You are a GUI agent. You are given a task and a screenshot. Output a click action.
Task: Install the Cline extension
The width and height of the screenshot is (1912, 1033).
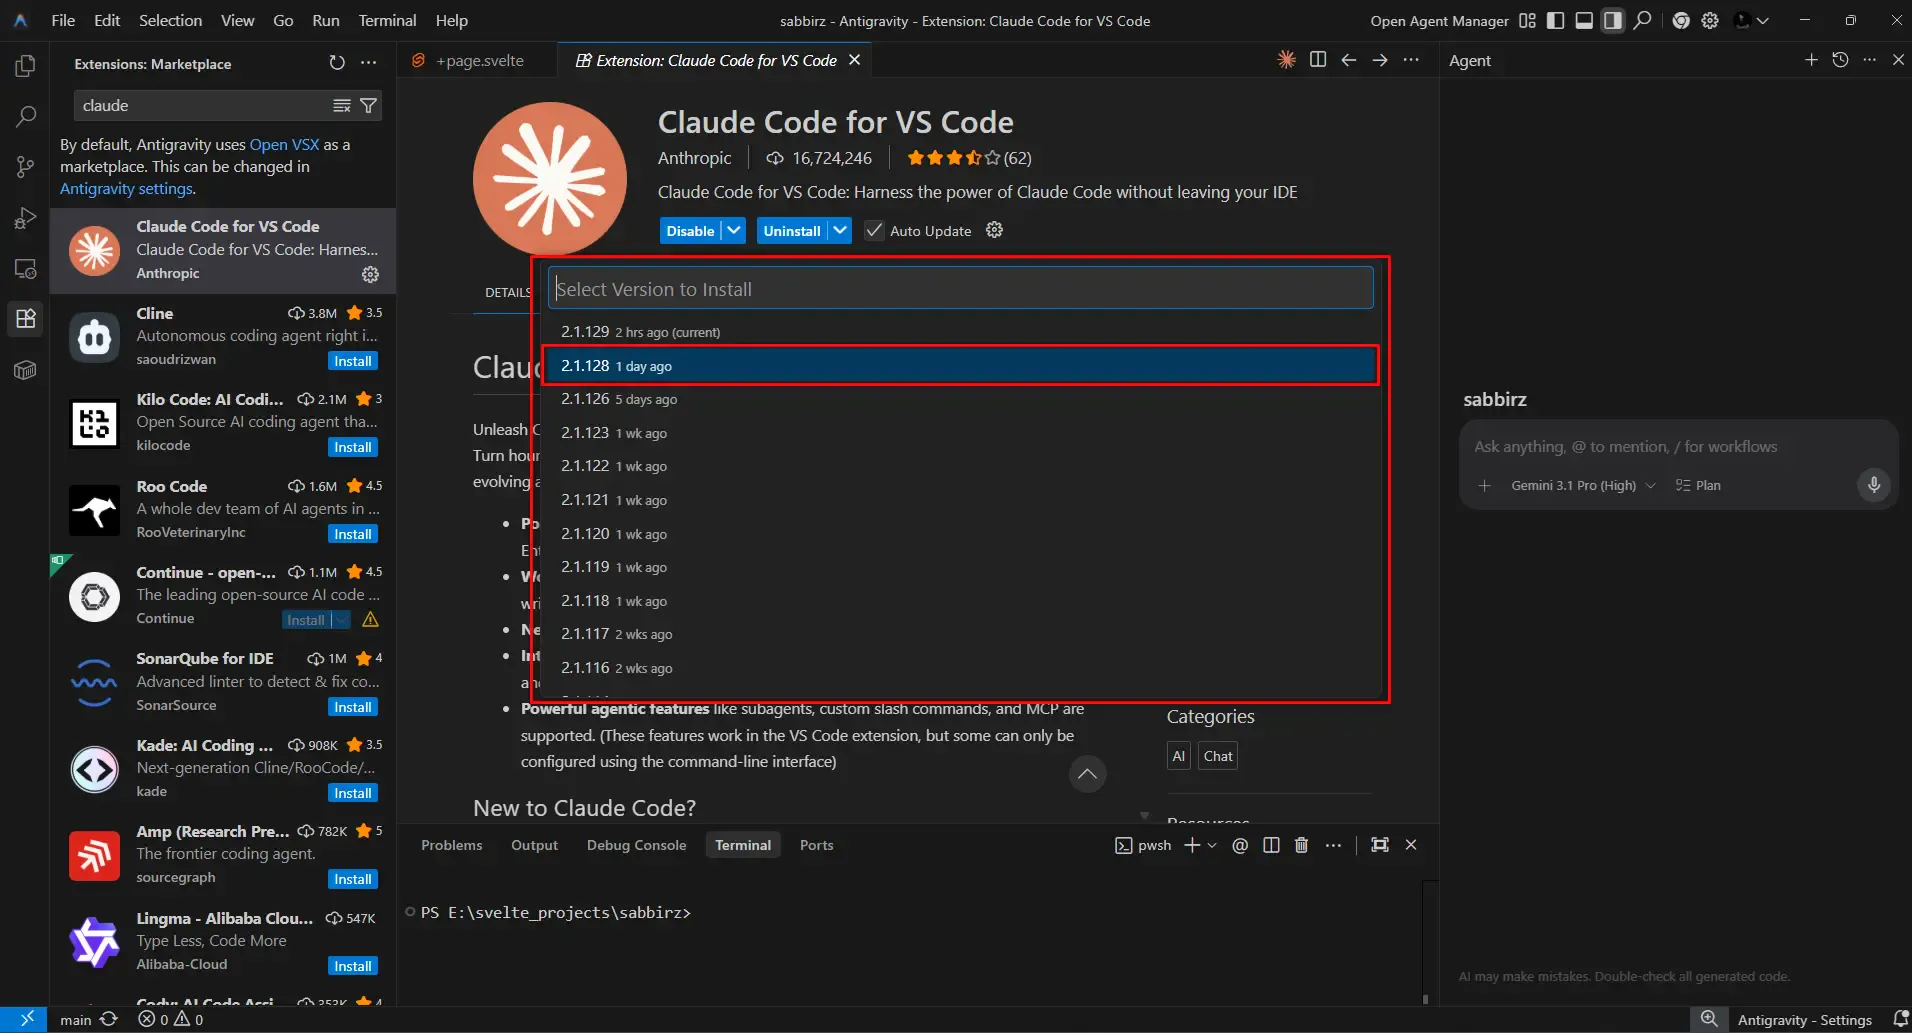point(353,361)
